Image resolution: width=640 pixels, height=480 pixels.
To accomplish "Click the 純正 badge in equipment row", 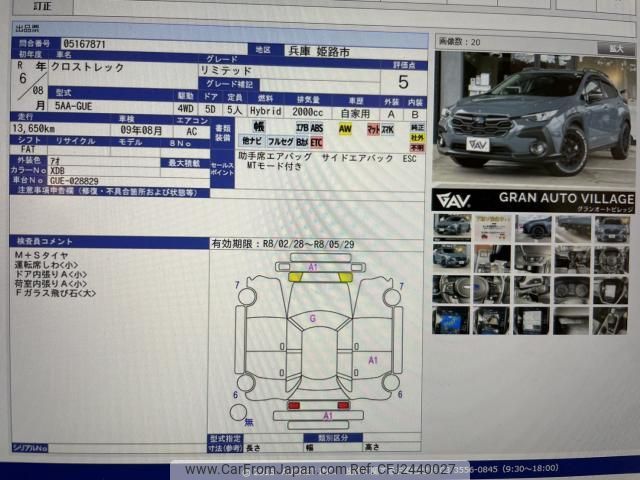I will (416, 127).
